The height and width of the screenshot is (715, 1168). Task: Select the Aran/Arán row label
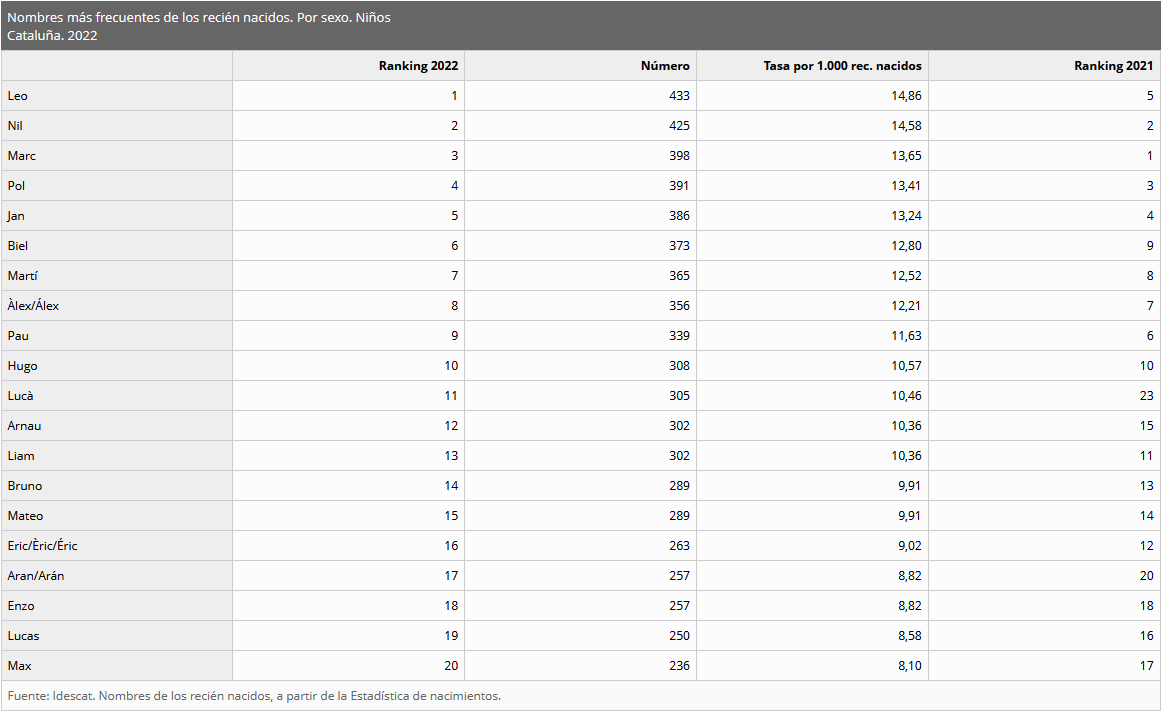pyautogui.click(x=117, y=576)
